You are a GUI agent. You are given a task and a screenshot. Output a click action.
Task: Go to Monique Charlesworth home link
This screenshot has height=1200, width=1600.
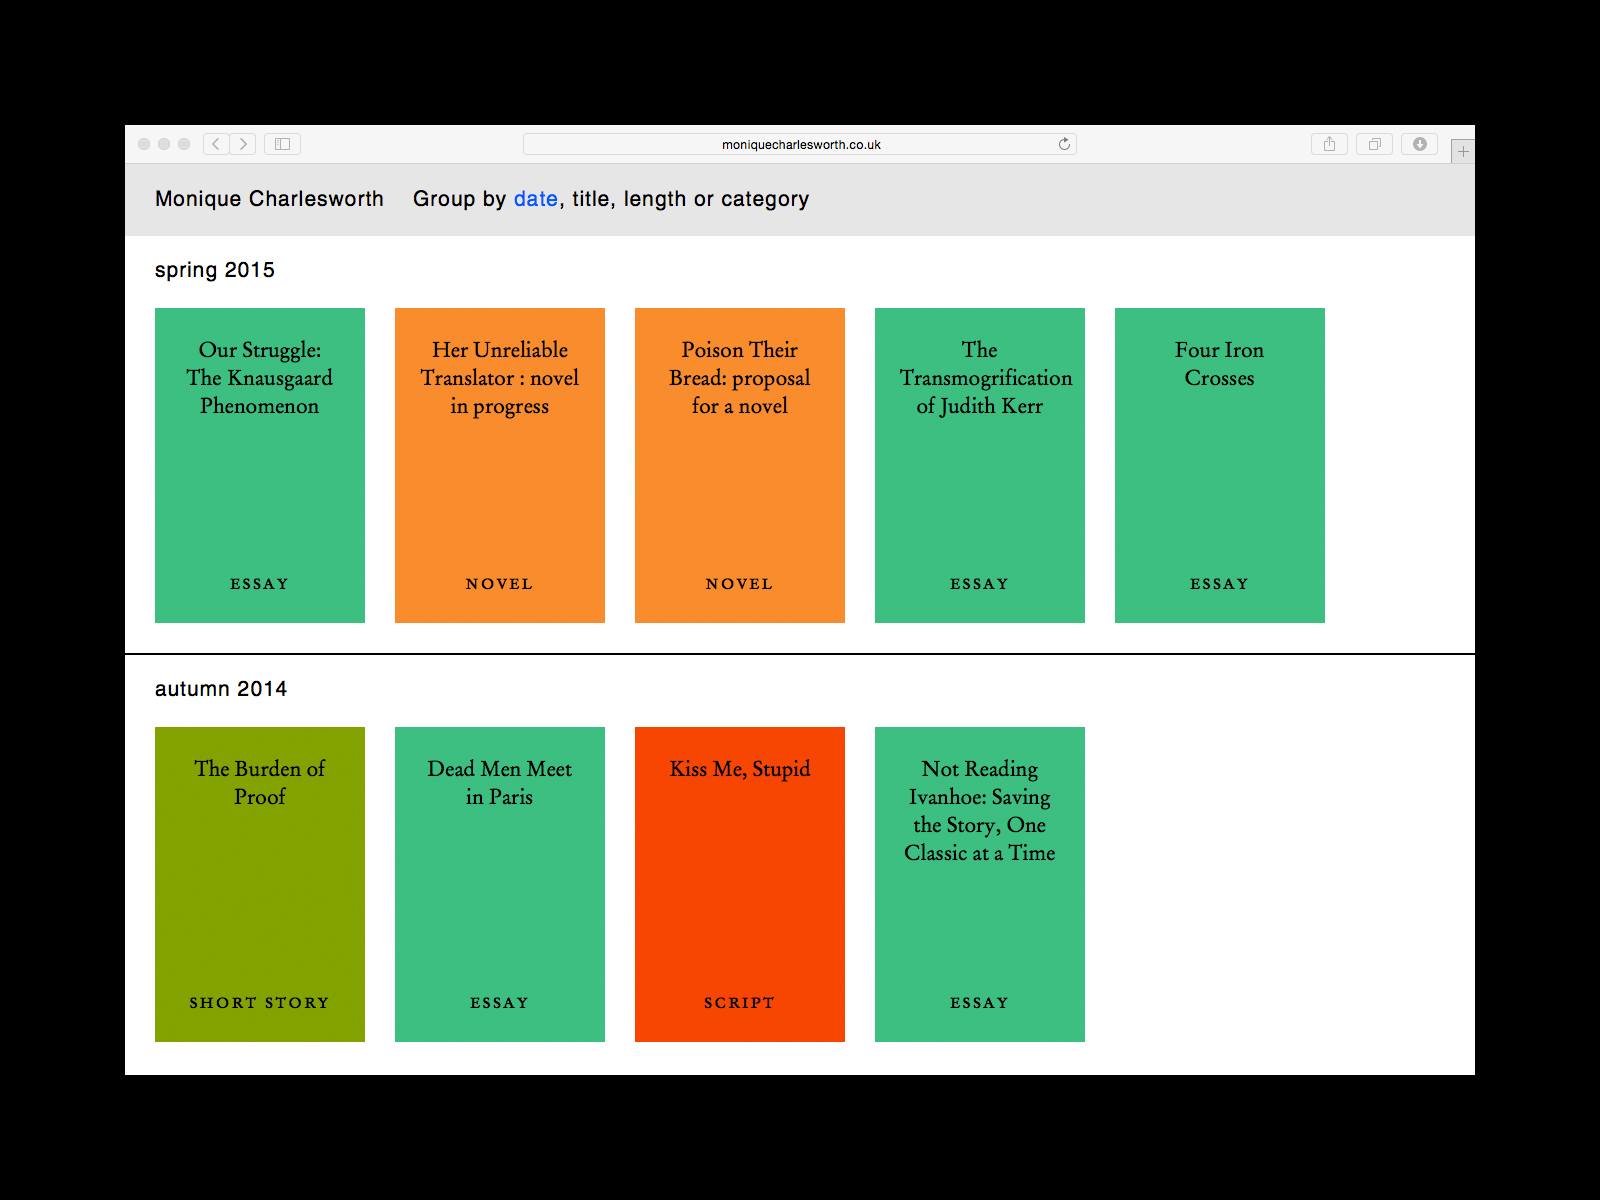click(269, 199)
